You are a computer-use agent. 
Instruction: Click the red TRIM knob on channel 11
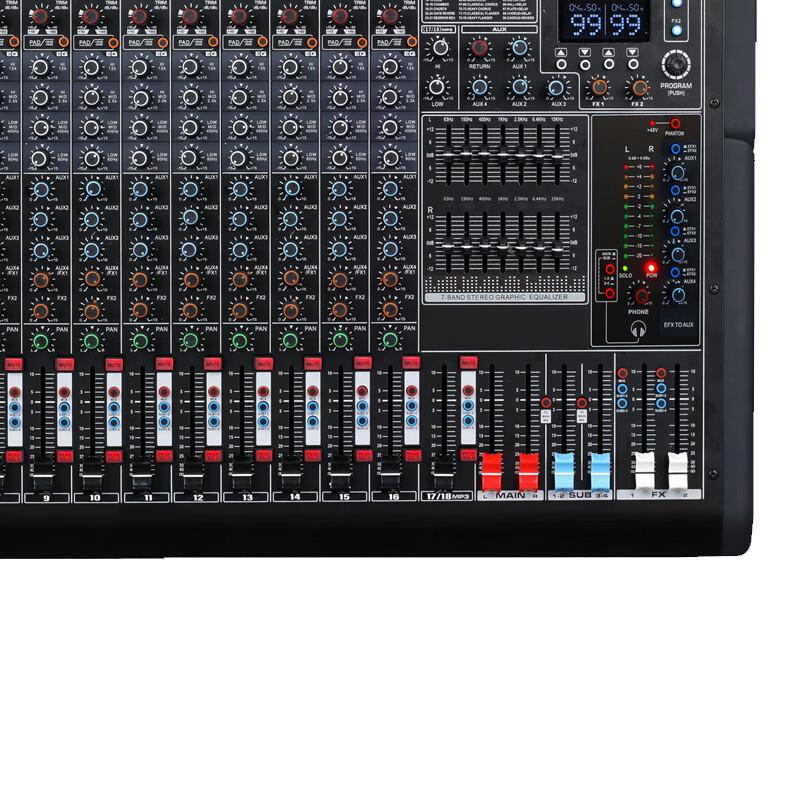(x=140, y=16)
